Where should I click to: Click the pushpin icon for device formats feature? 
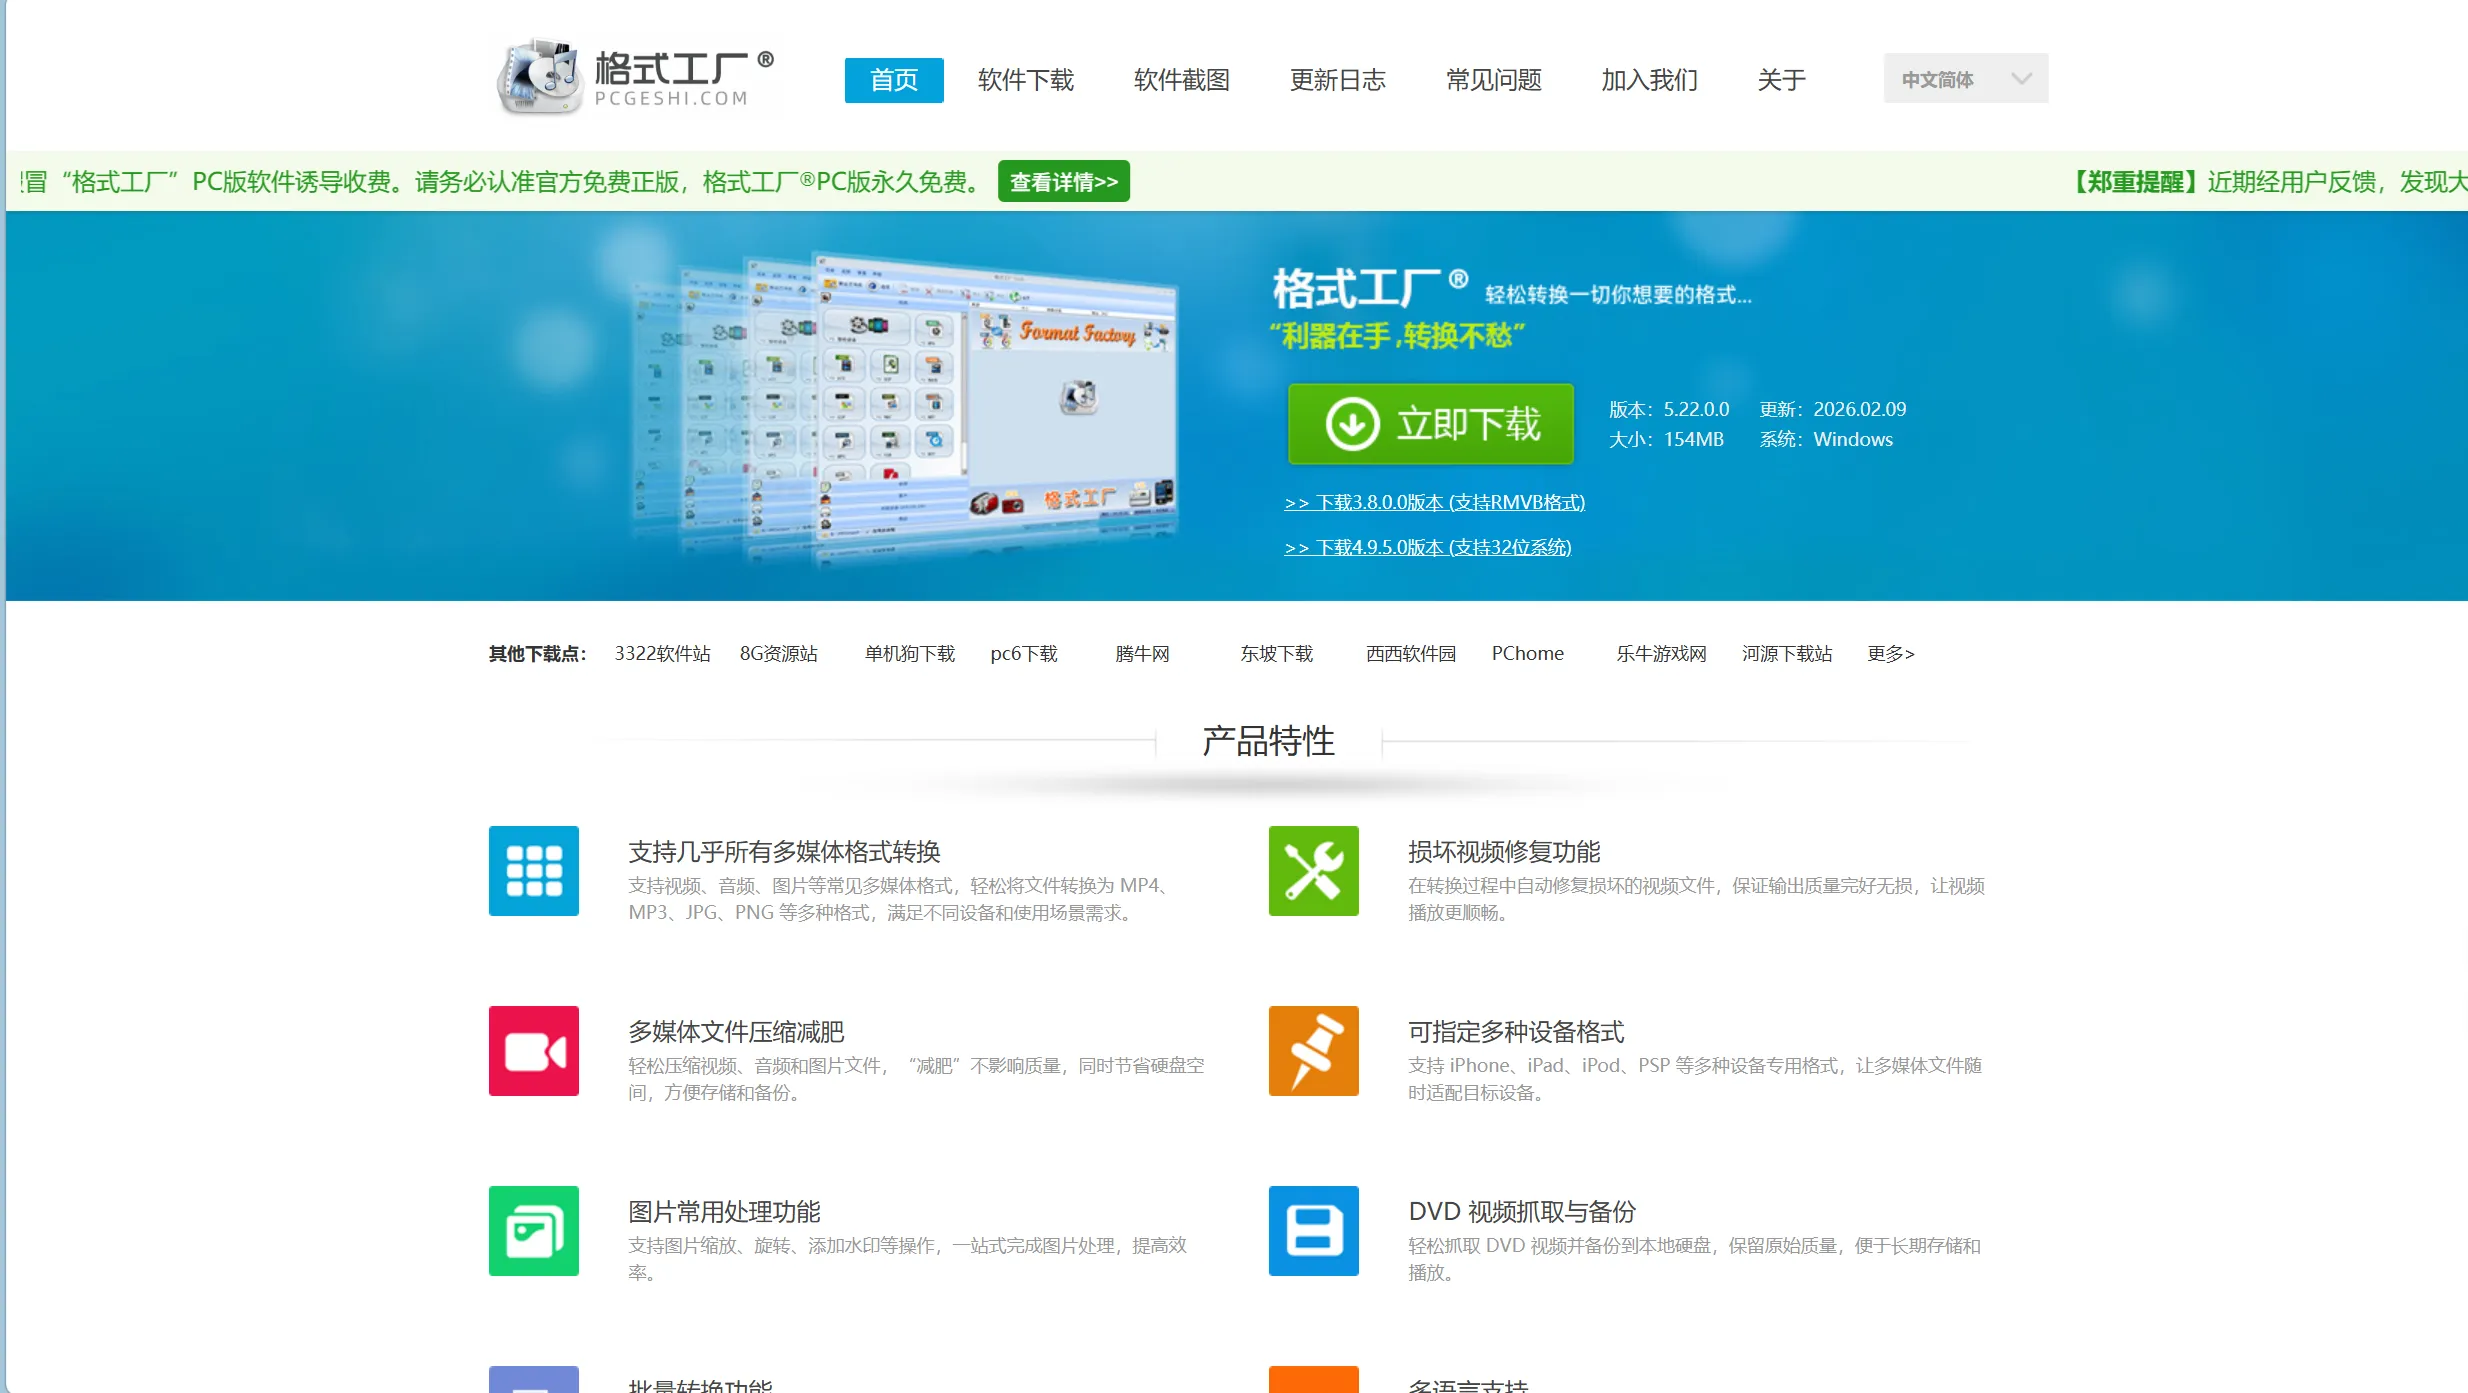point(1313,1051)
